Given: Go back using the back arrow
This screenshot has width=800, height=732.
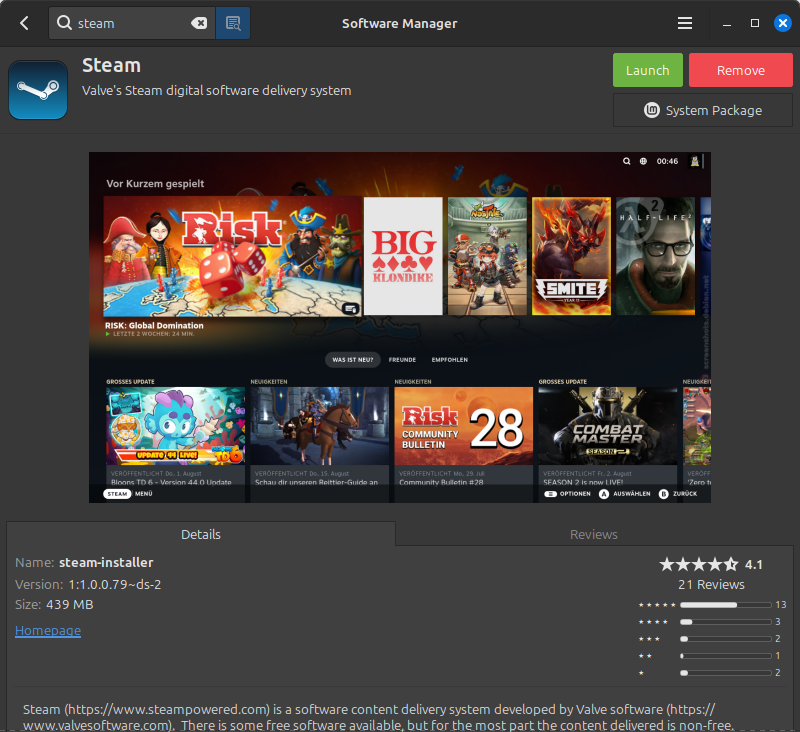Looking at the screenshot, I should (24, 23).
